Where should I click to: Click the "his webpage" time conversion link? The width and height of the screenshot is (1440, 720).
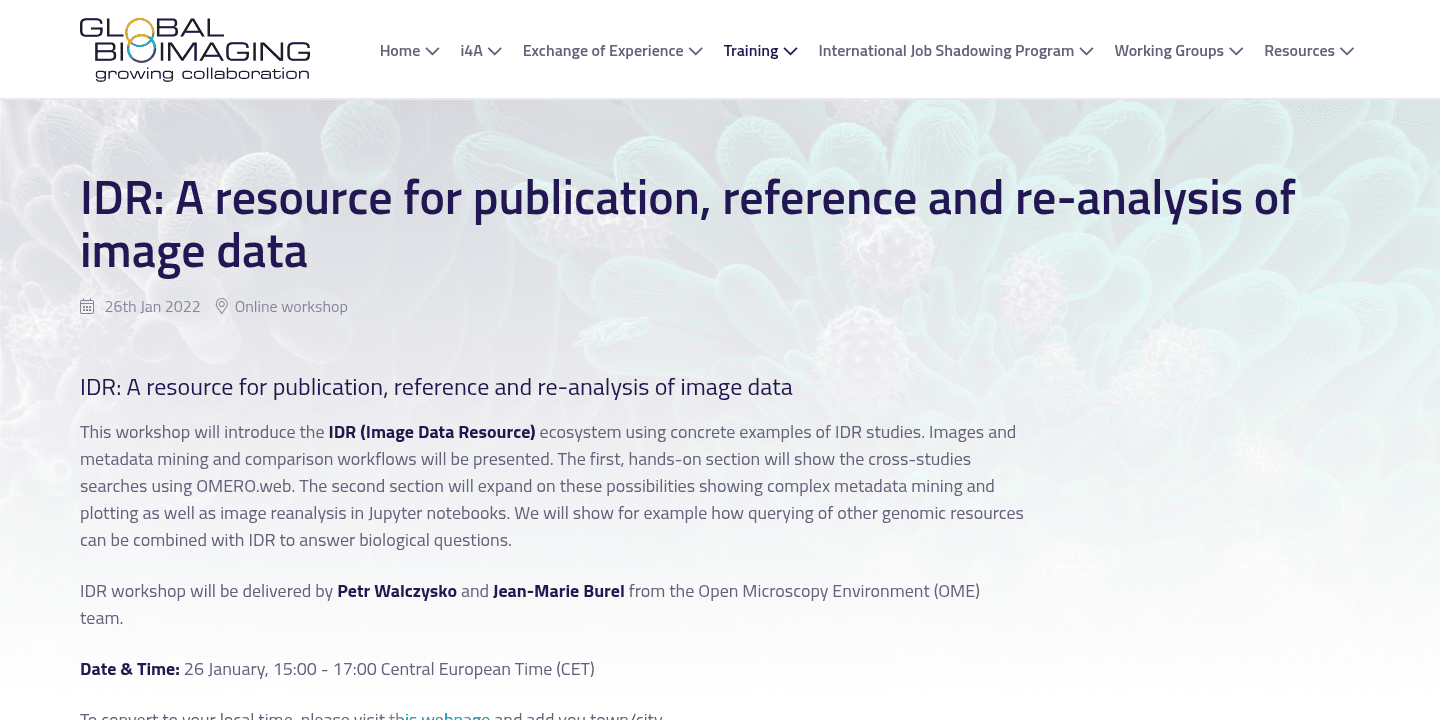[x=440, y=715]
